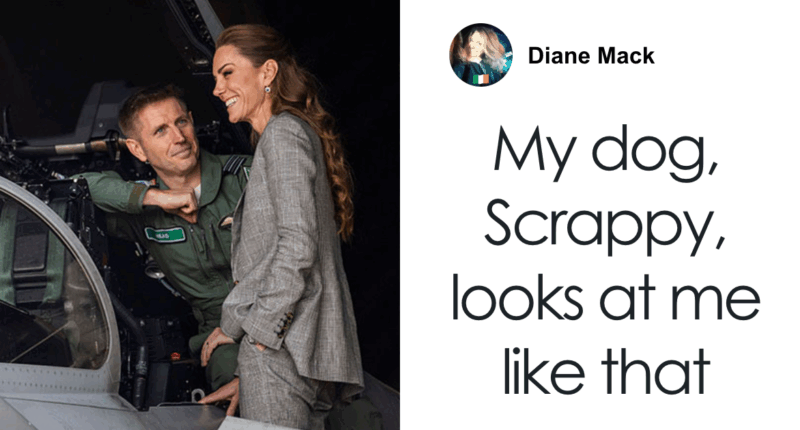
Task: Click the woman's drop earring
Action: 267,90
